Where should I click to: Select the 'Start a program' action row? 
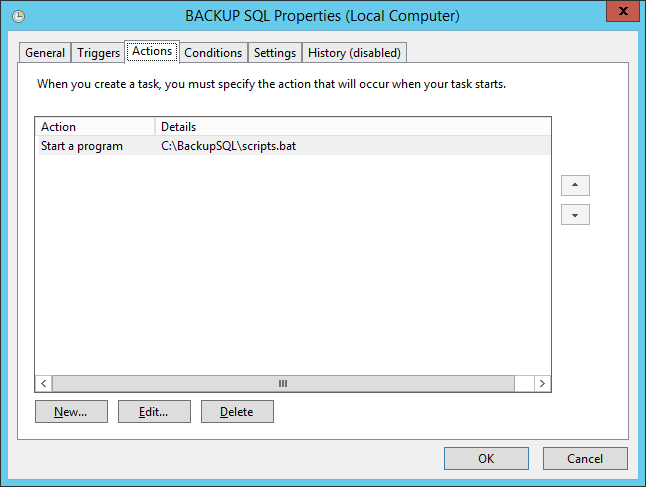(82, 146)
